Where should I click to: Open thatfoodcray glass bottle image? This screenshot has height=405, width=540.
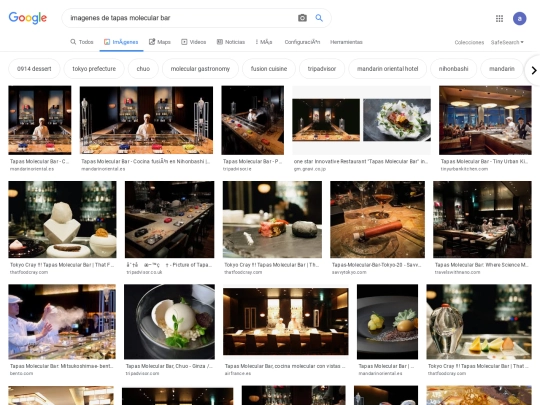[479, 322]
